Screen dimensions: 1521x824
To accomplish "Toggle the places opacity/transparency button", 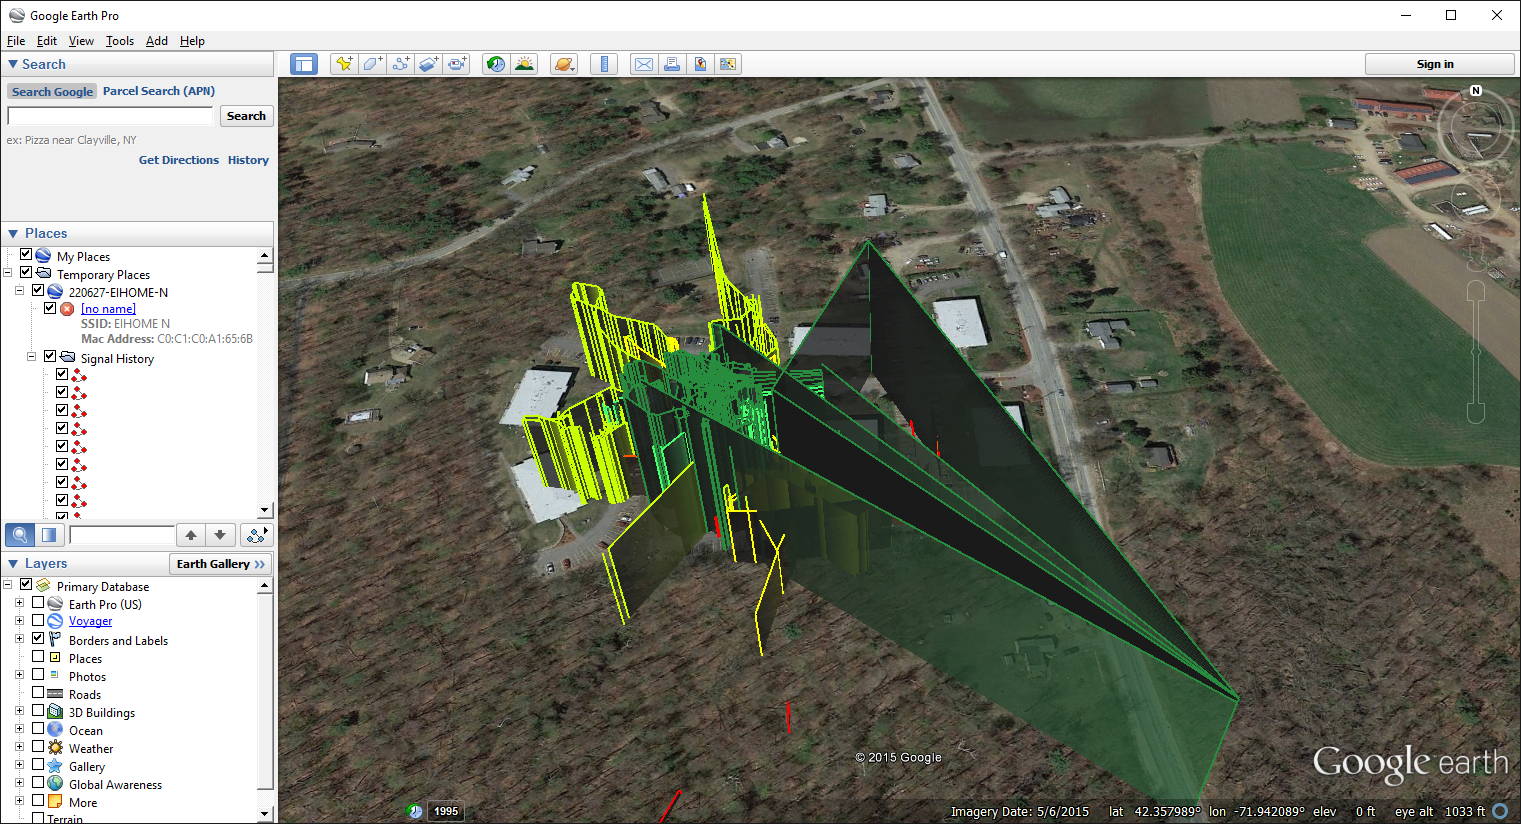I will [x=49, y=535].
